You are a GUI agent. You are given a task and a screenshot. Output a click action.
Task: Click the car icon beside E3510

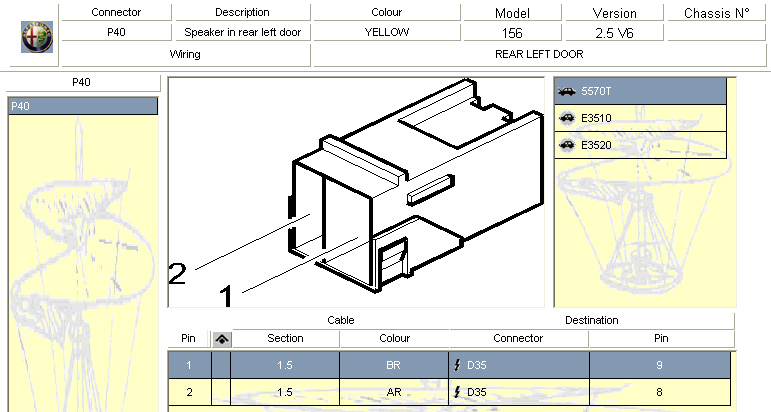click(567, 118)
